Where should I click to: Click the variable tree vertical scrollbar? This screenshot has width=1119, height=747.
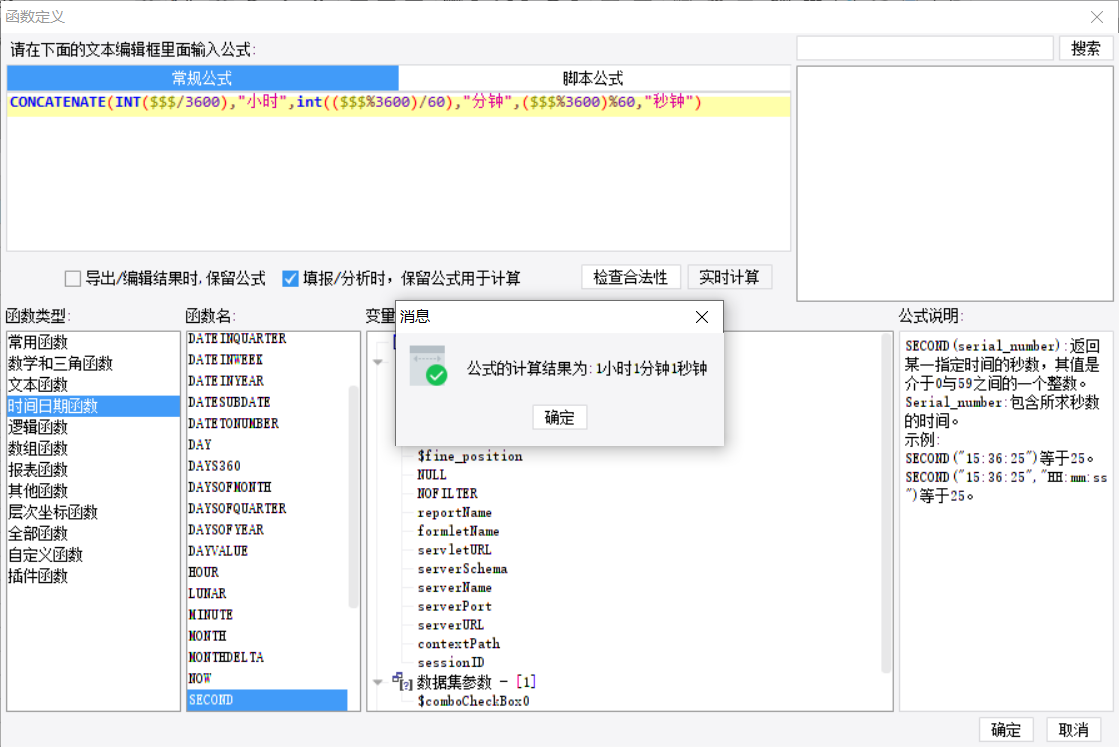[x=886, y=503]
